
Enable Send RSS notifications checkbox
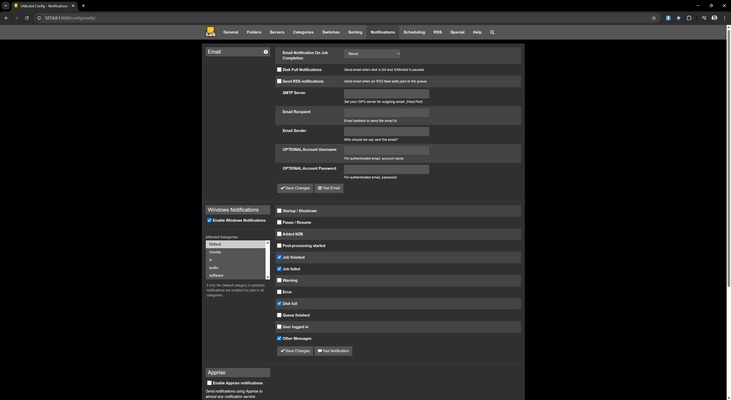tap(279, 81)
